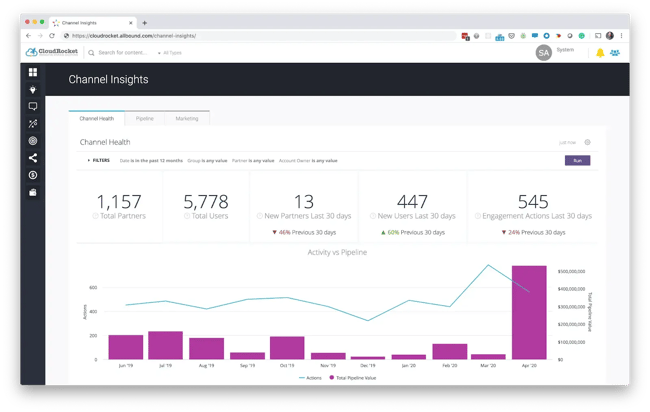Click the share icon in sidebar
The width and height of the screenshot is (650, 412).
point(33,158)
